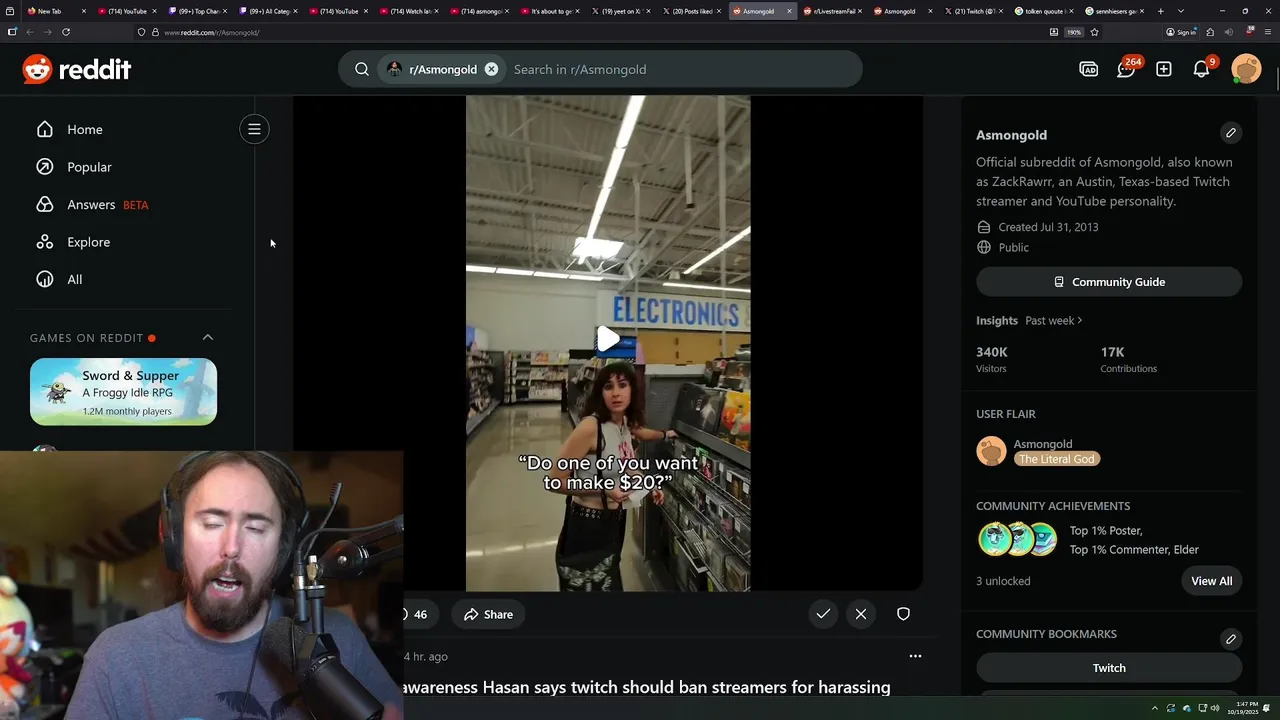Viewport: 1280px width, 720px height.
Task: Edit the community description pencil icon
Action: 1231,133
